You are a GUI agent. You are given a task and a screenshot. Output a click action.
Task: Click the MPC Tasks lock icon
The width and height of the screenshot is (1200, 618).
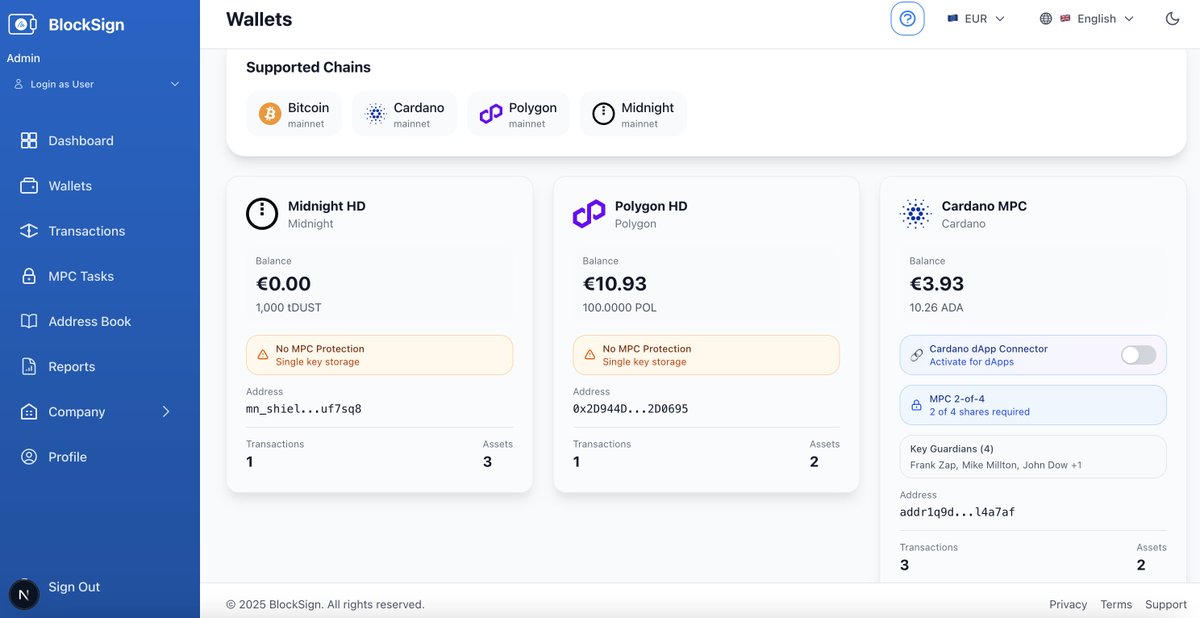[29, 276]
